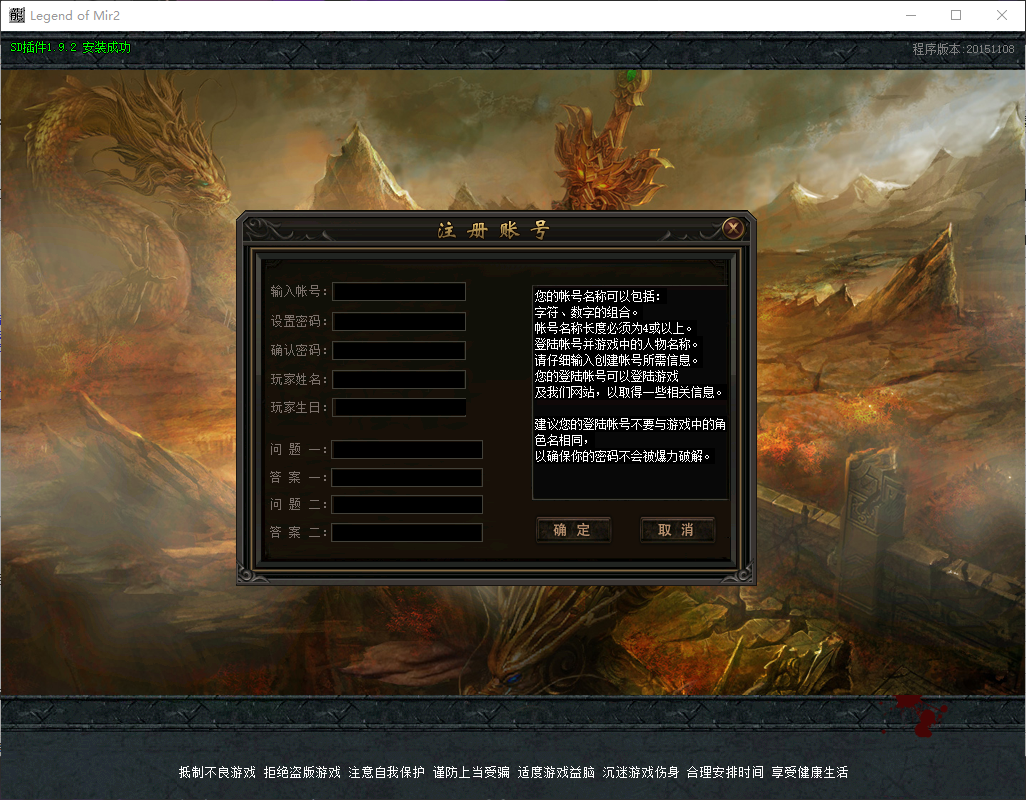The image size is (1026, 800).
Task: Click the 注意自我保护 notice text
Action: click(x=387, y=773)
